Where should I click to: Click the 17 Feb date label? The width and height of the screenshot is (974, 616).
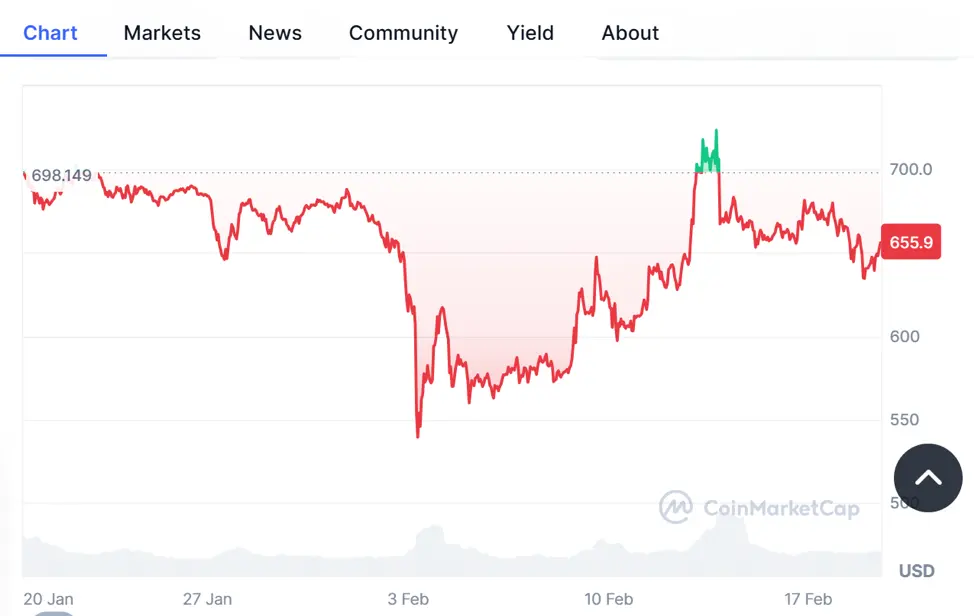click(x=808, y=599)
